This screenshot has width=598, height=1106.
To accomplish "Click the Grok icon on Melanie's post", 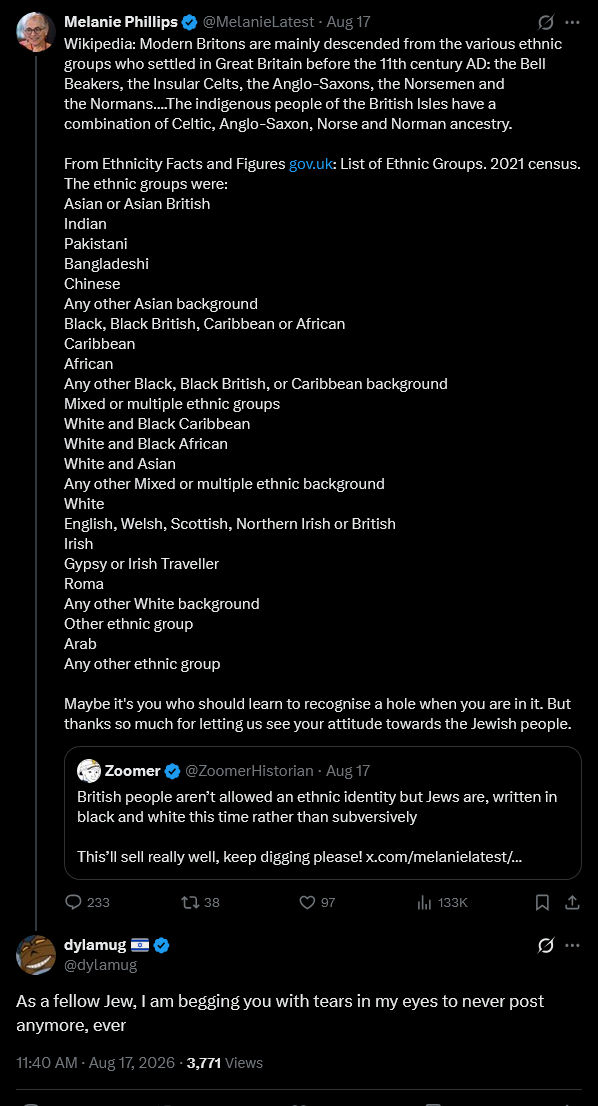I will [546, 23].
